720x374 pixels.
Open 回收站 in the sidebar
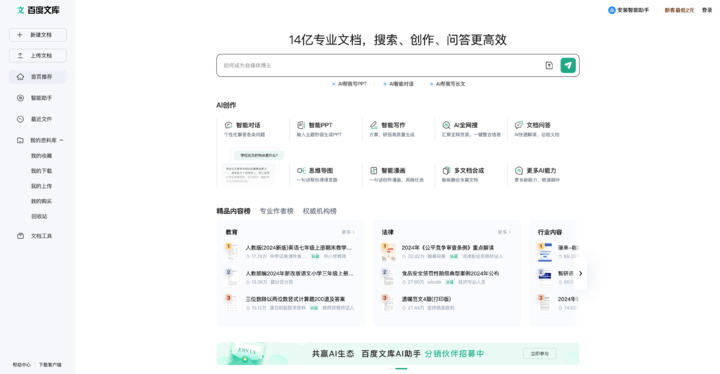(x=39, y=216)
